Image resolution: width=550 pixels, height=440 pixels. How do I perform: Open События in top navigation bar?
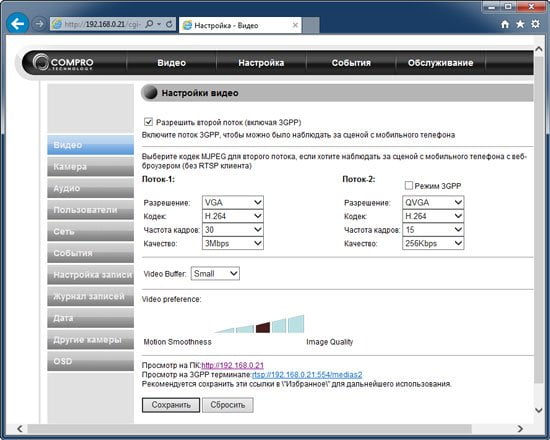tap(351, 63)
